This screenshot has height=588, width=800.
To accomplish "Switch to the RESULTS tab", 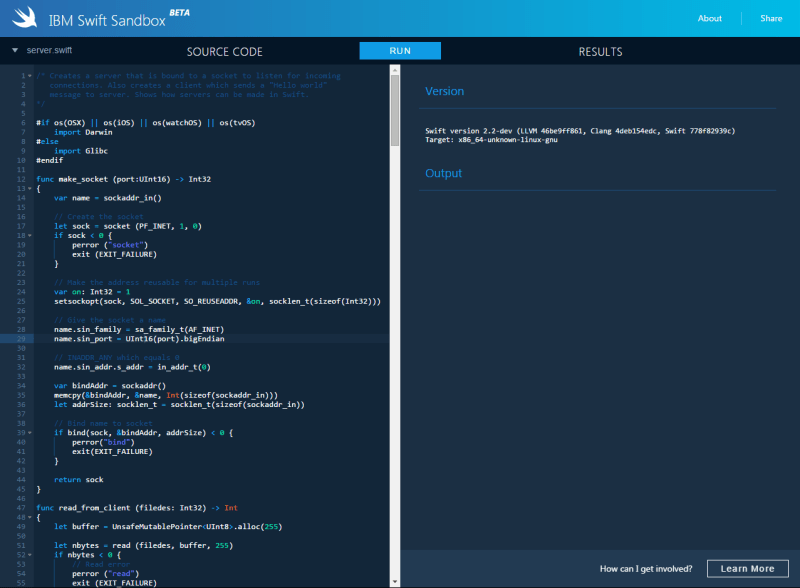I will 600,52.
